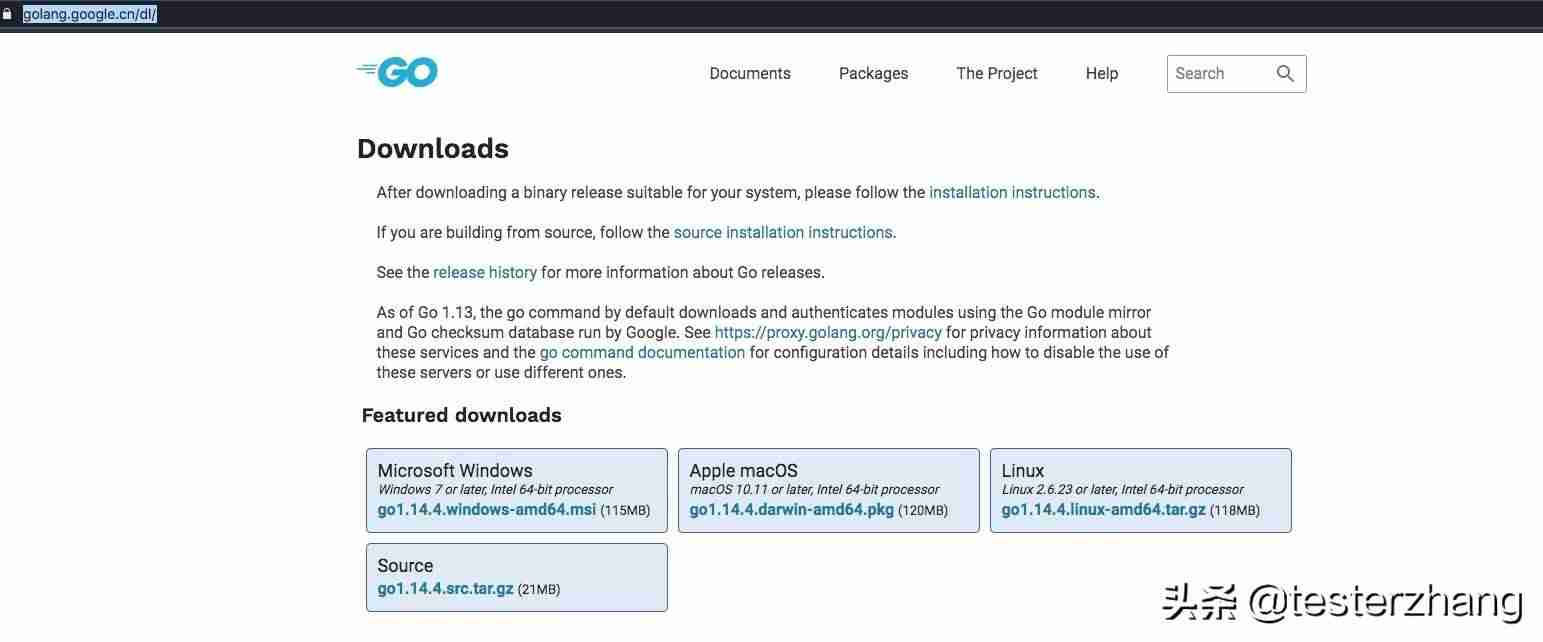Click the Go logo

point(397,72)
